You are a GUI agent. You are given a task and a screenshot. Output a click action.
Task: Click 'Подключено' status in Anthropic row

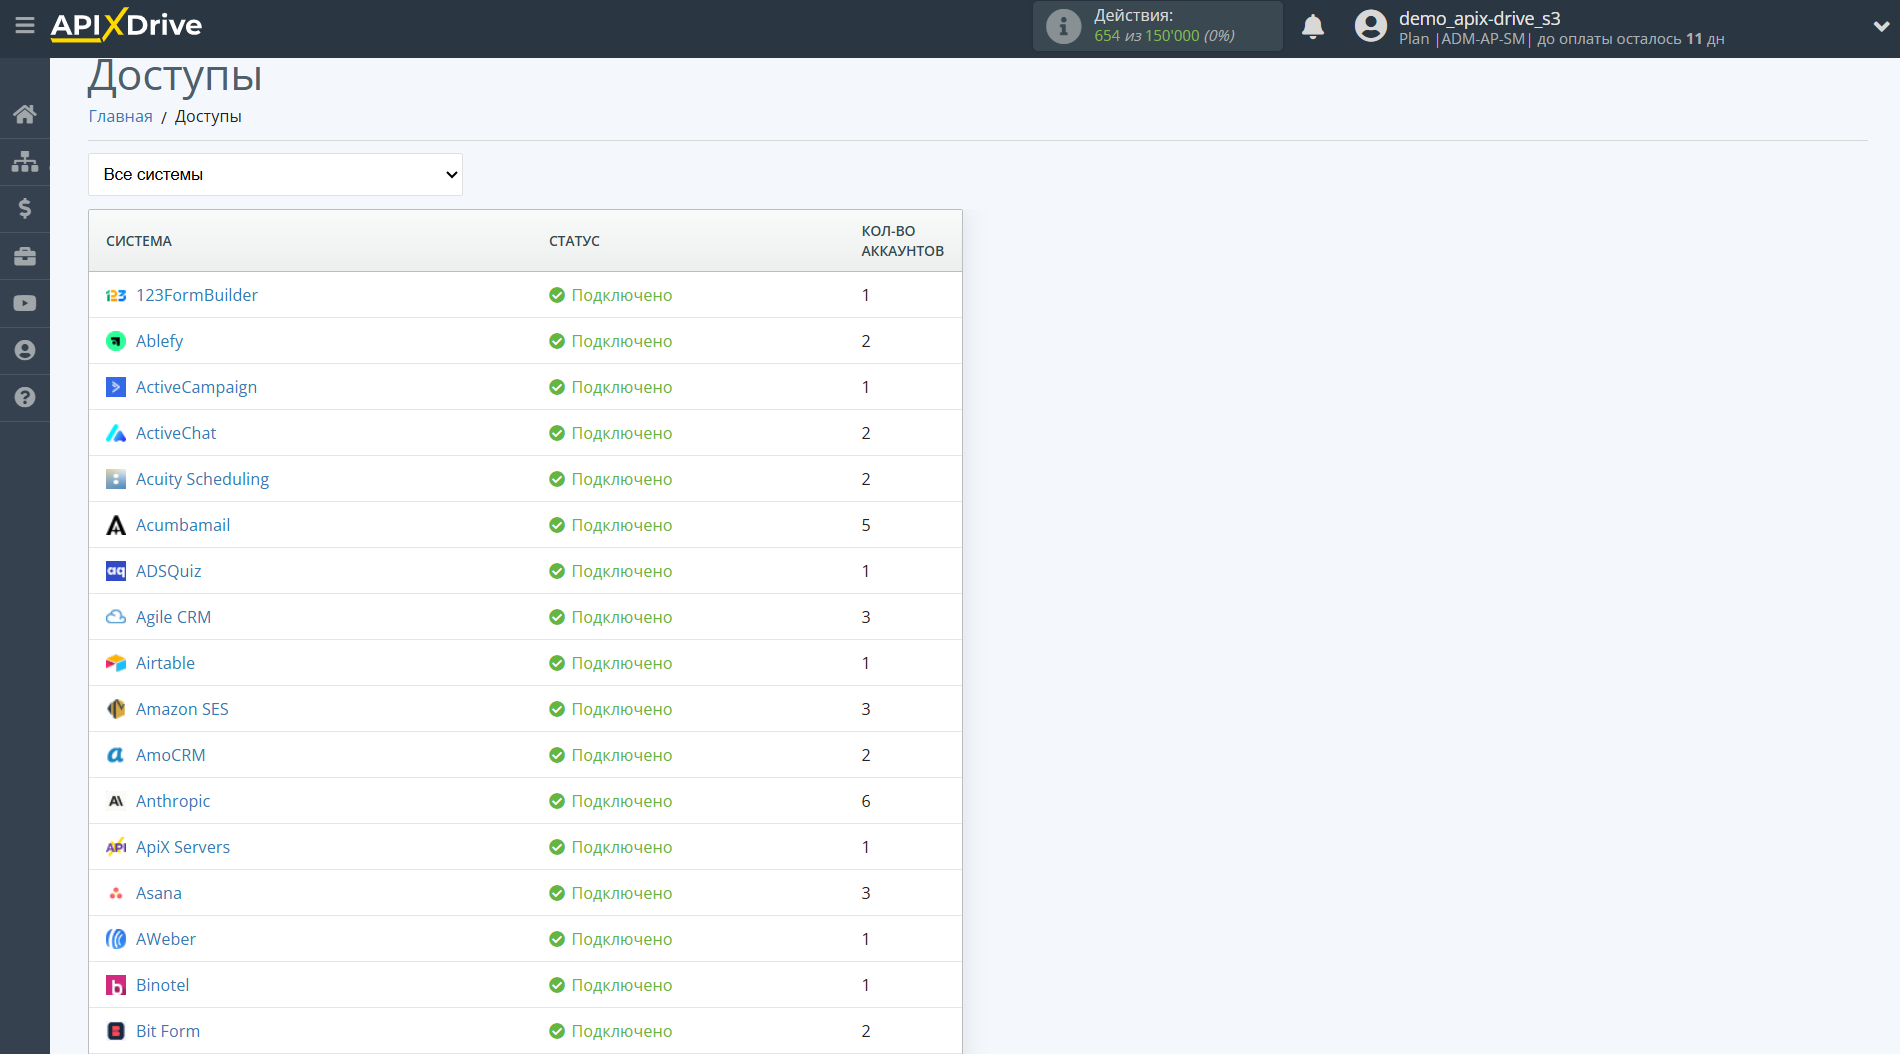click(610, 801)
